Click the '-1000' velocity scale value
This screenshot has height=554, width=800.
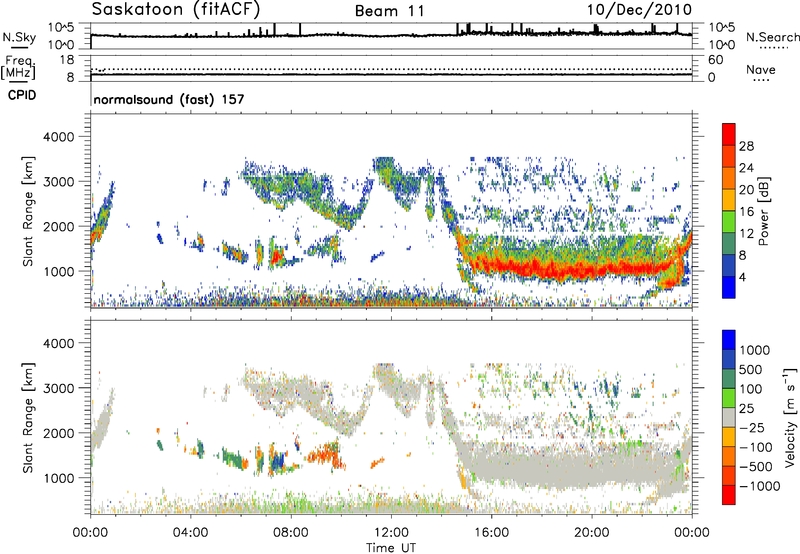759,486
